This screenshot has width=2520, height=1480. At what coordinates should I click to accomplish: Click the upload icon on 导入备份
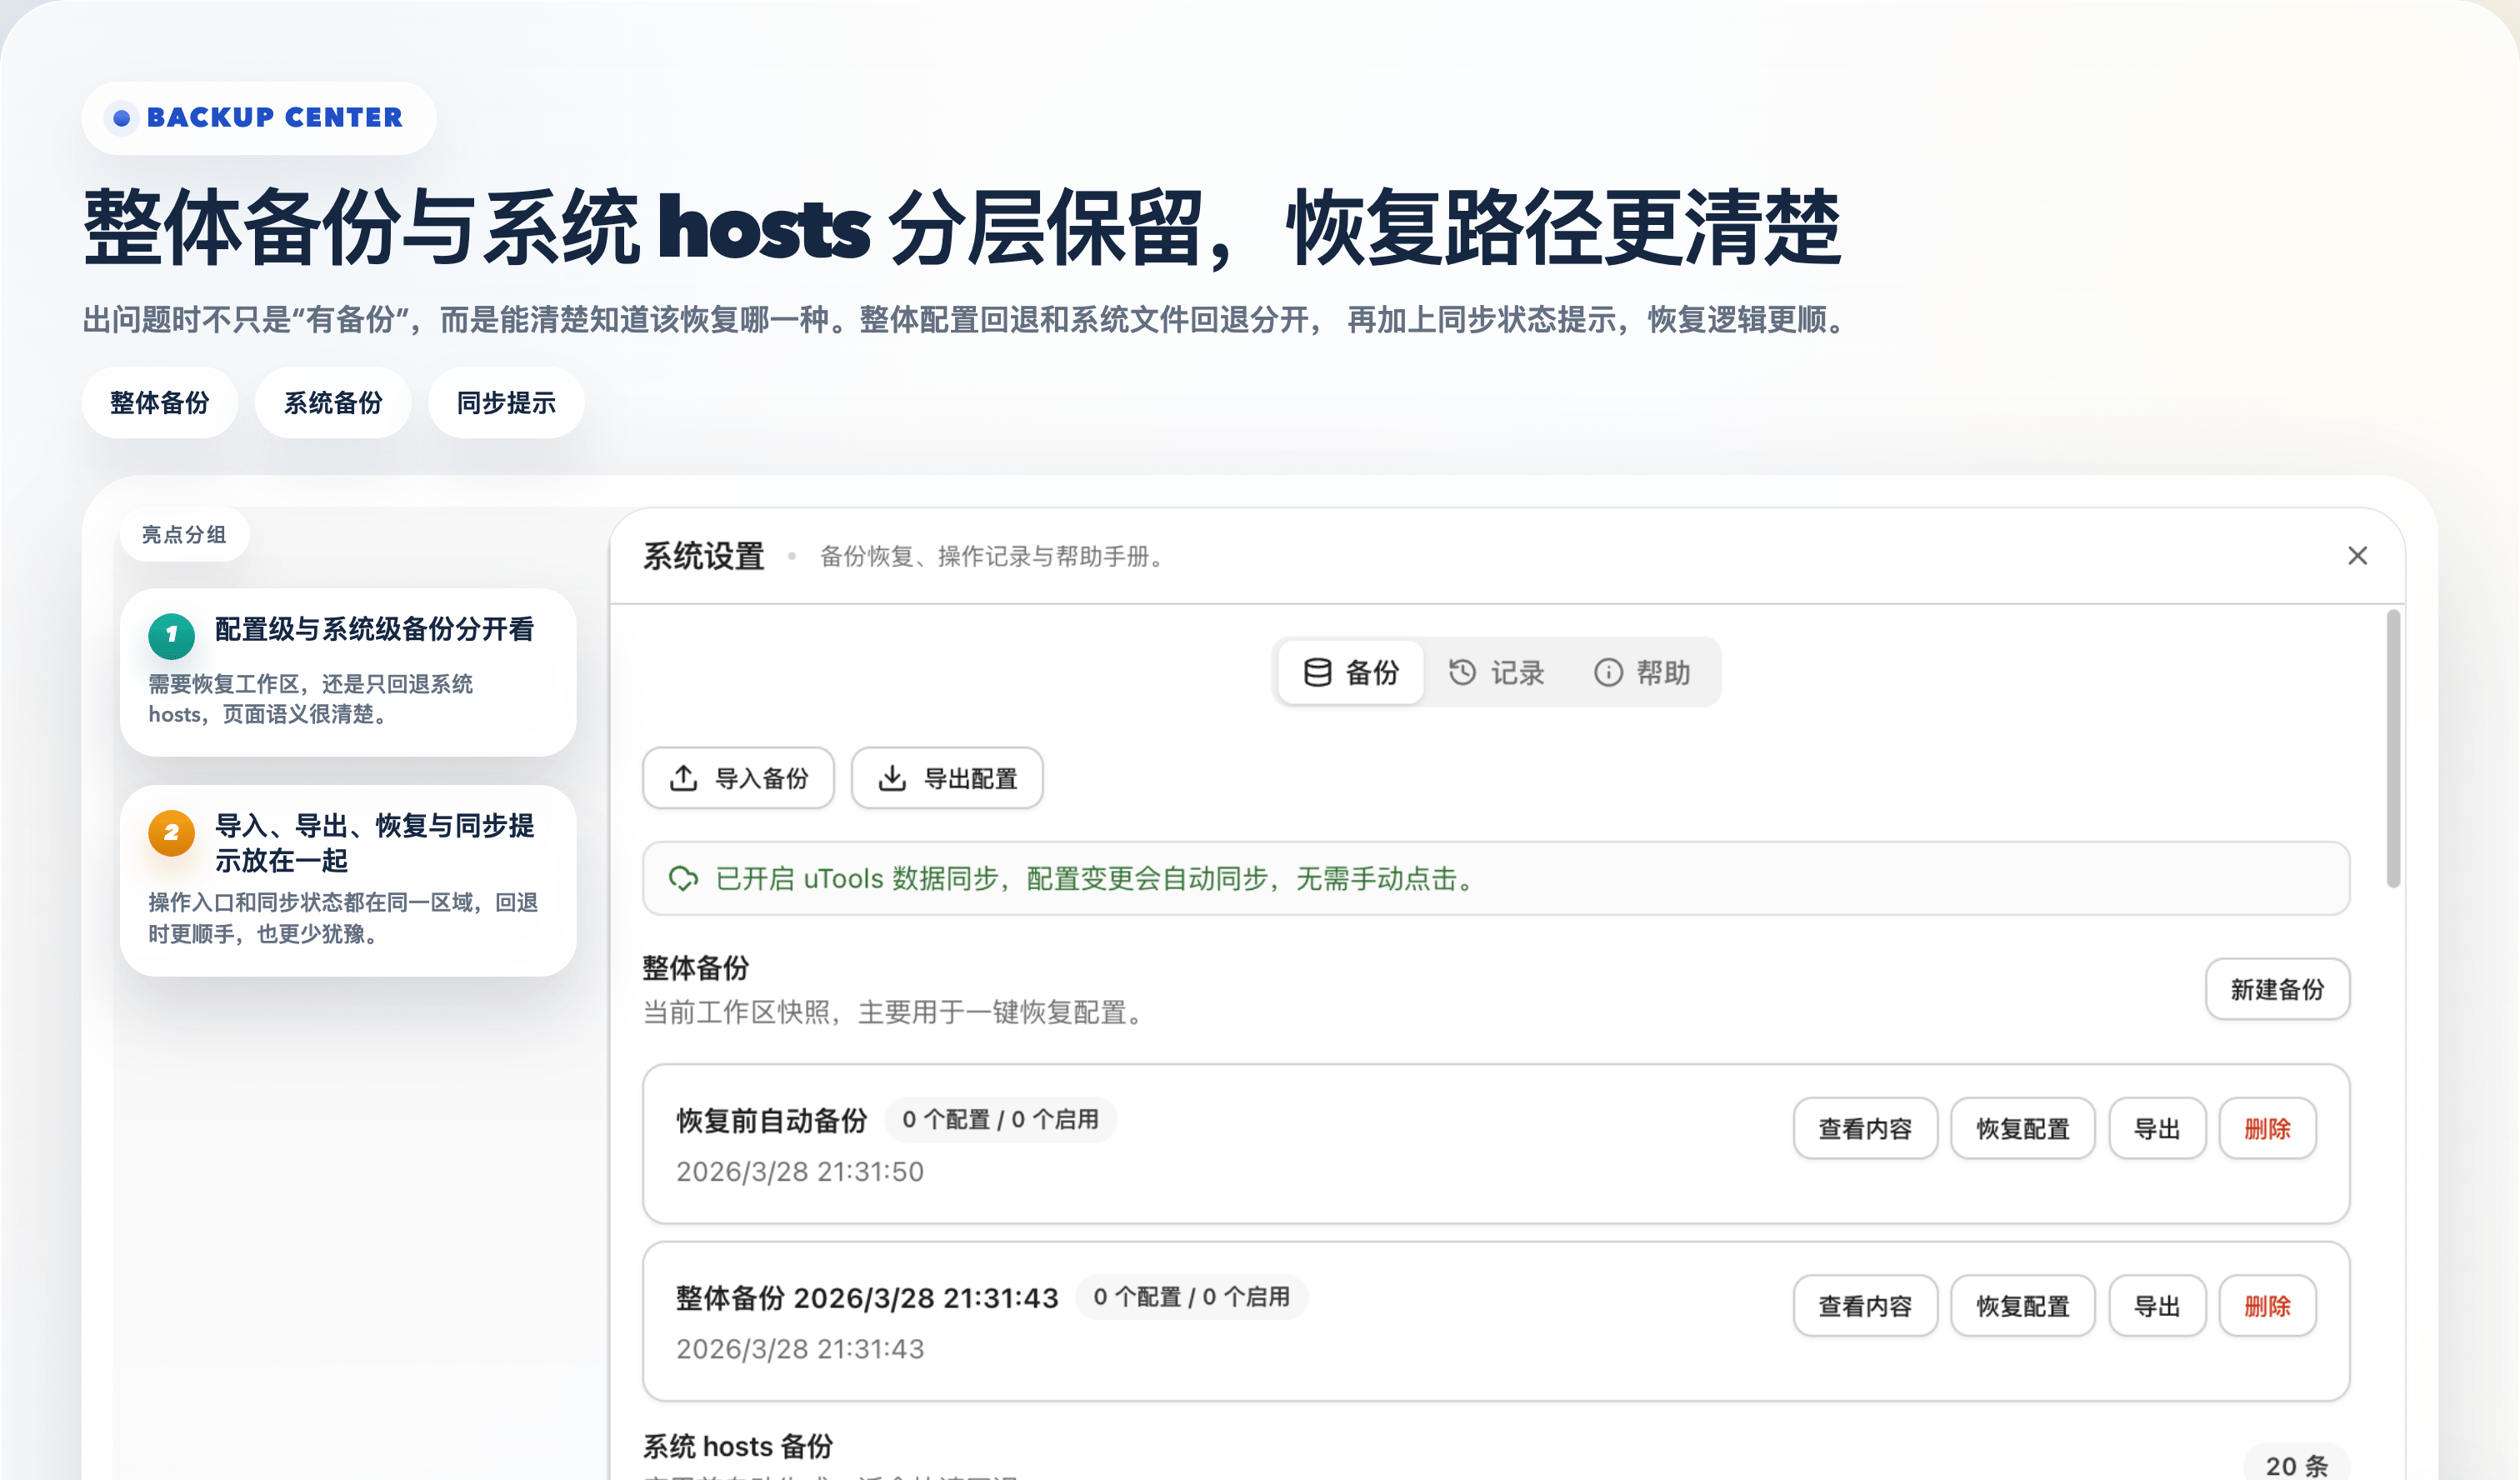[683, 778]
